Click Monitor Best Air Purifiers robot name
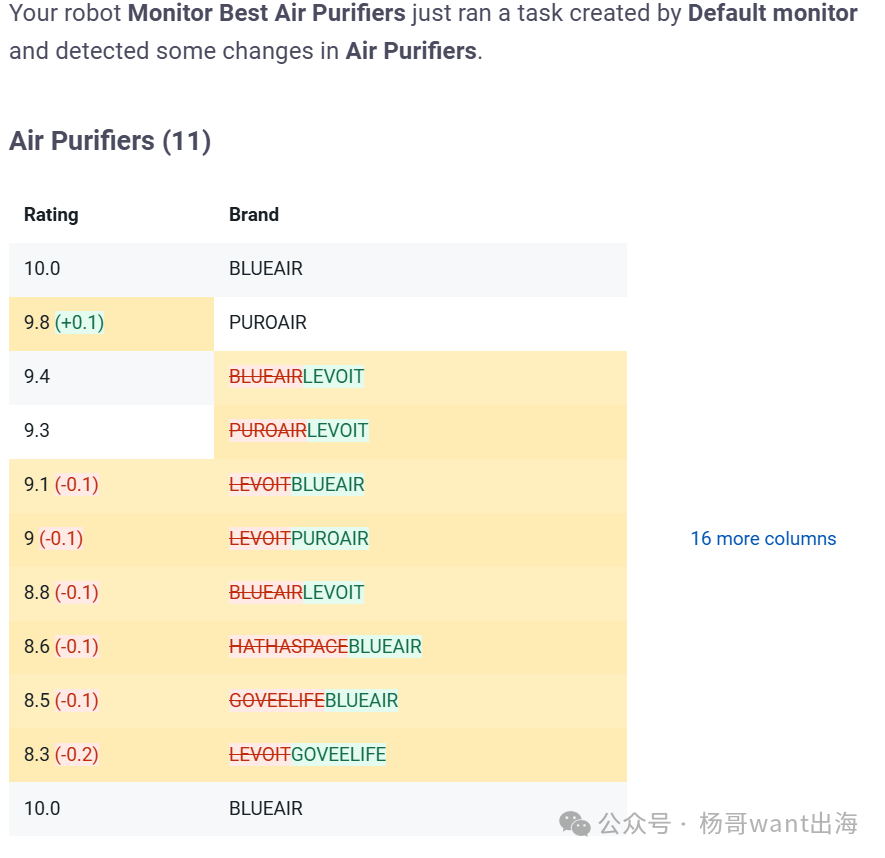This screenshot has width=885, height=858. click(x=266, y=13)
